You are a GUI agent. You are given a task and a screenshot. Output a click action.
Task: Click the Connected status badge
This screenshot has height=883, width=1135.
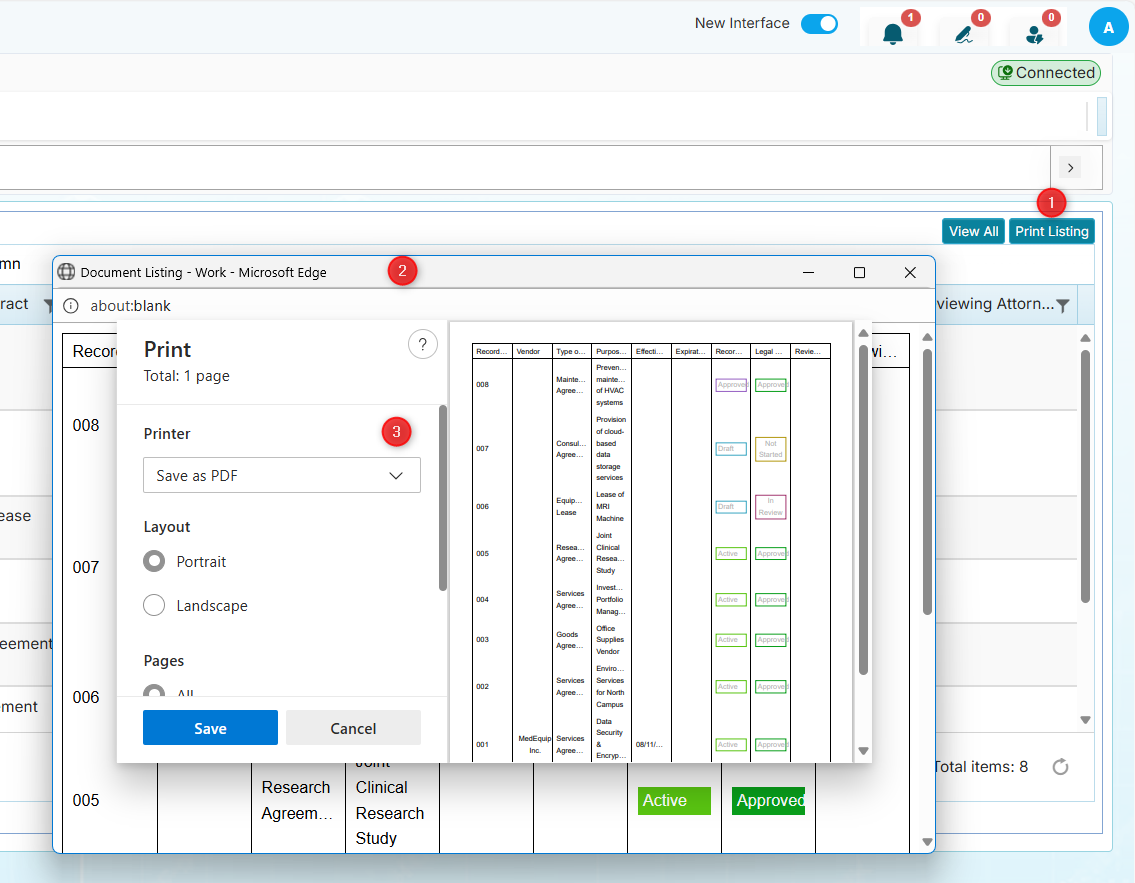[1045, 73]
